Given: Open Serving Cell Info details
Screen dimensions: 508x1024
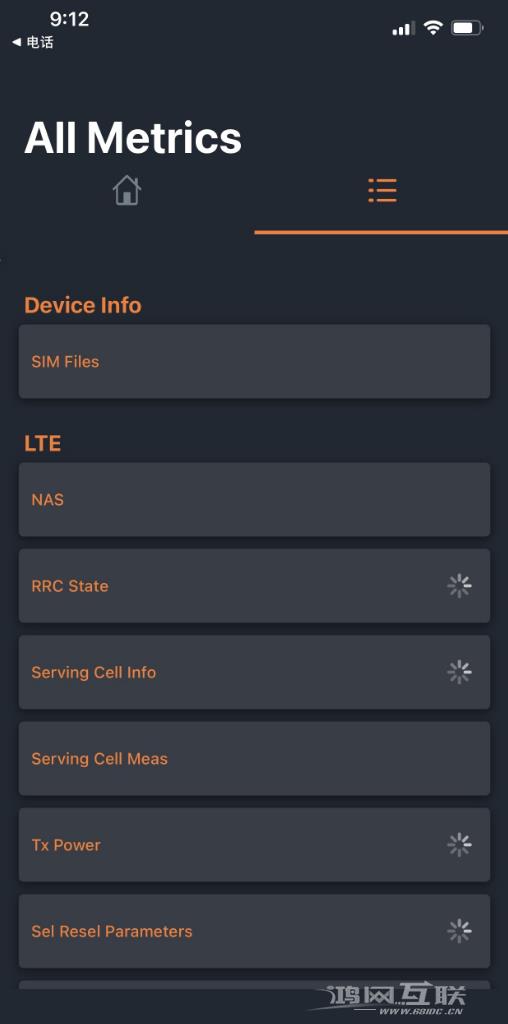Looking at the screenshot, I should (x=254, y=672).
